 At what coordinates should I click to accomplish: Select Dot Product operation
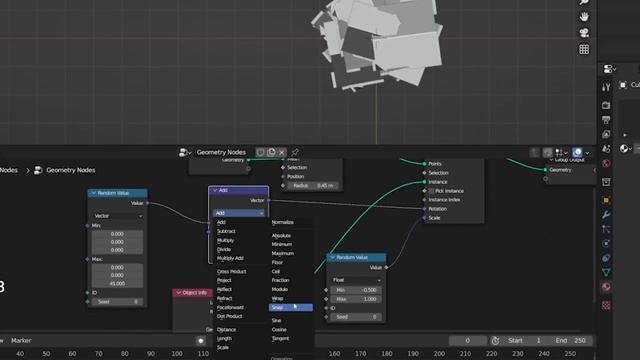229,316
